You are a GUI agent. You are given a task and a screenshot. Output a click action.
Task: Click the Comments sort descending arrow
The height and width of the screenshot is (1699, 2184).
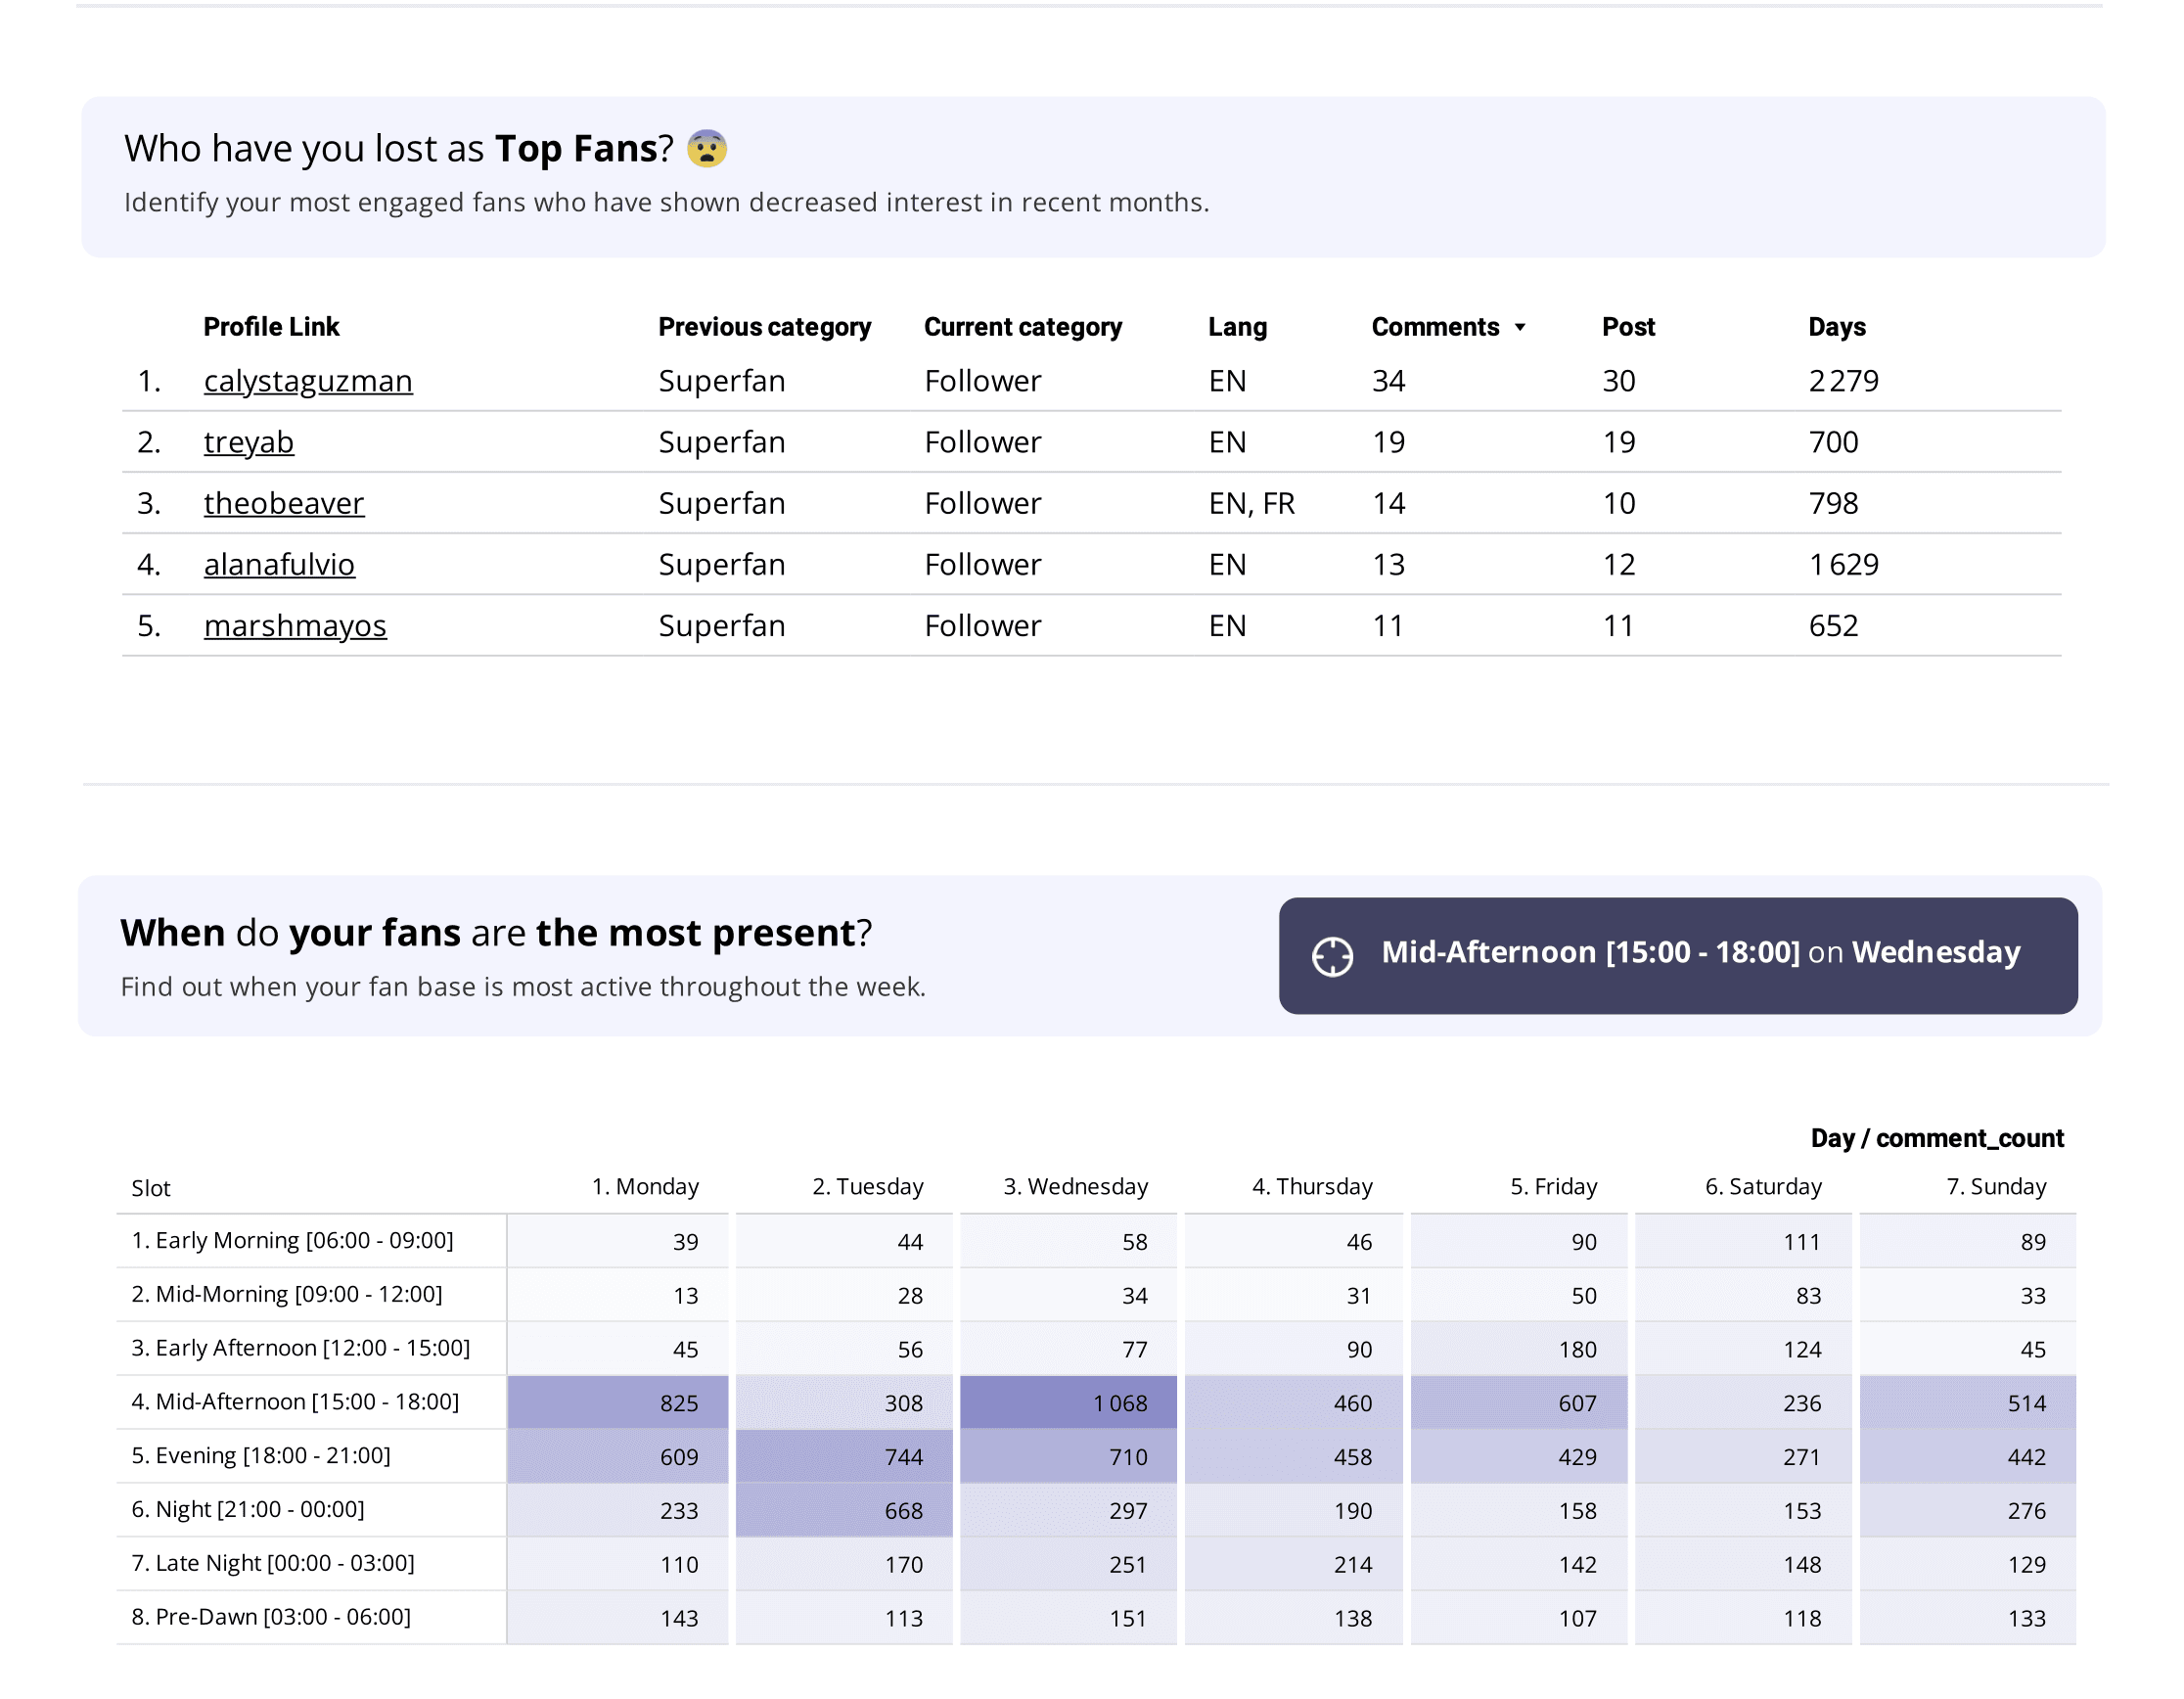click(x=1520, y=327)
